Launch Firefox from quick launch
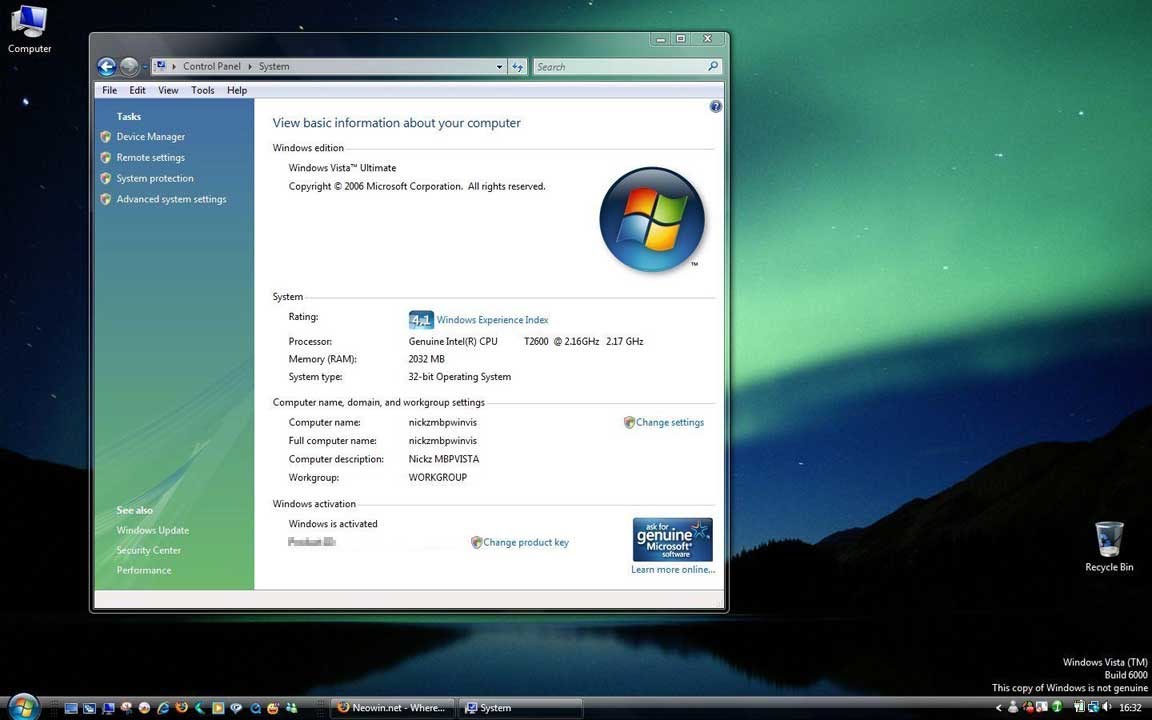The height and width of the screenshot is (720, 1152). coord(181,708)
